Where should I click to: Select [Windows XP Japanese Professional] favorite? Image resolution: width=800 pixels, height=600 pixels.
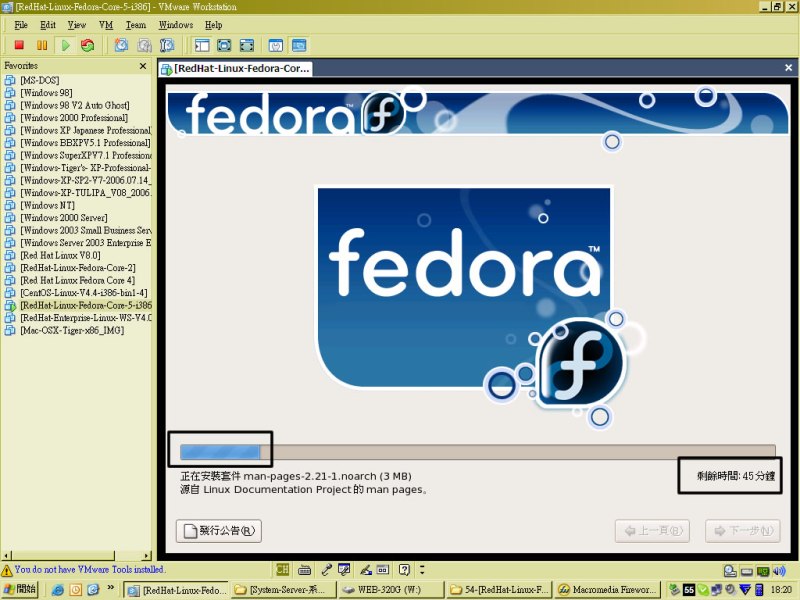click(86, 130)
